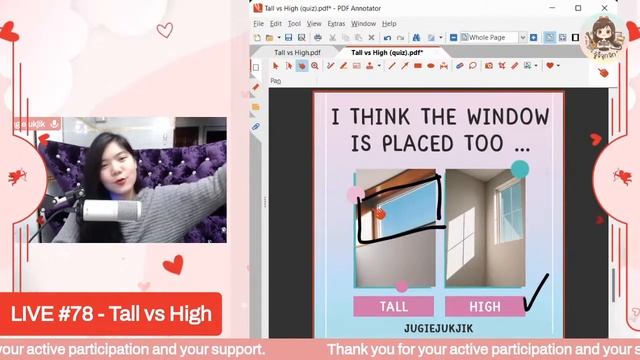Click the sidebar attachments paperclip icon
This screenshot has width=640, height=360.
pos(256,127)
